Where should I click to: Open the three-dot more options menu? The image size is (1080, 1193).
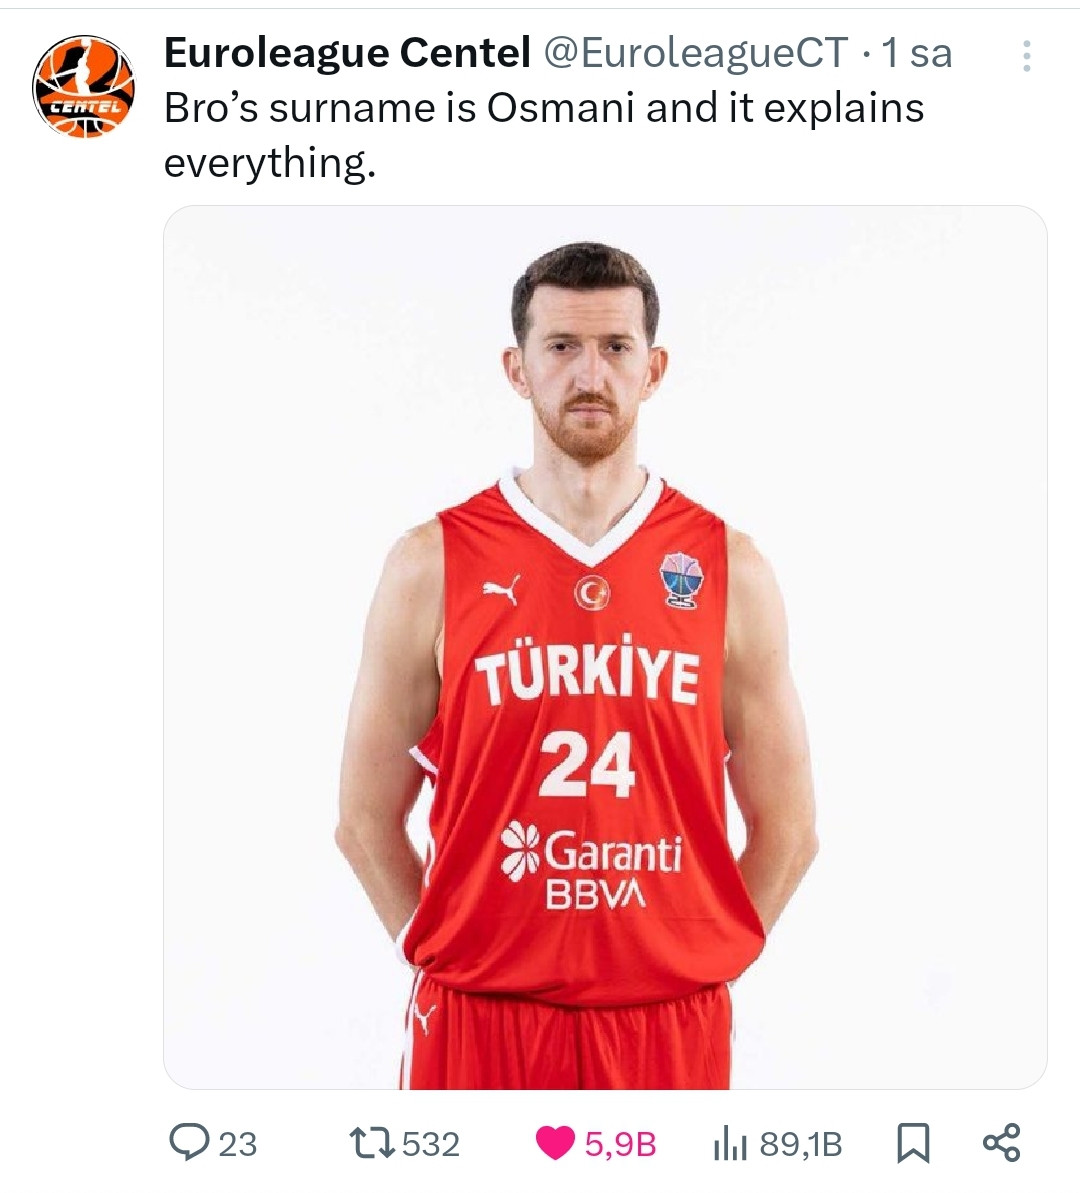point(1026,56)
